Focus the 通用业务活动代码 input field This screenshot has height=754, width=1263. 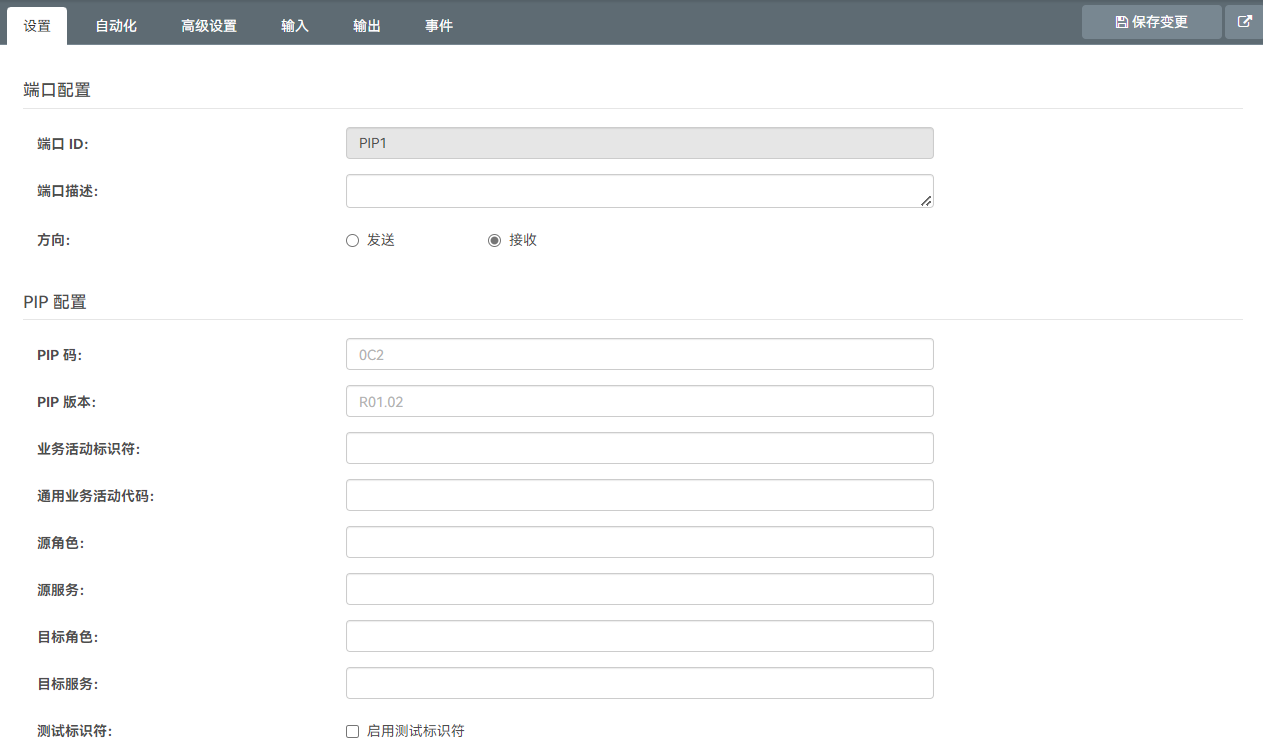click(x=640, y=495)
